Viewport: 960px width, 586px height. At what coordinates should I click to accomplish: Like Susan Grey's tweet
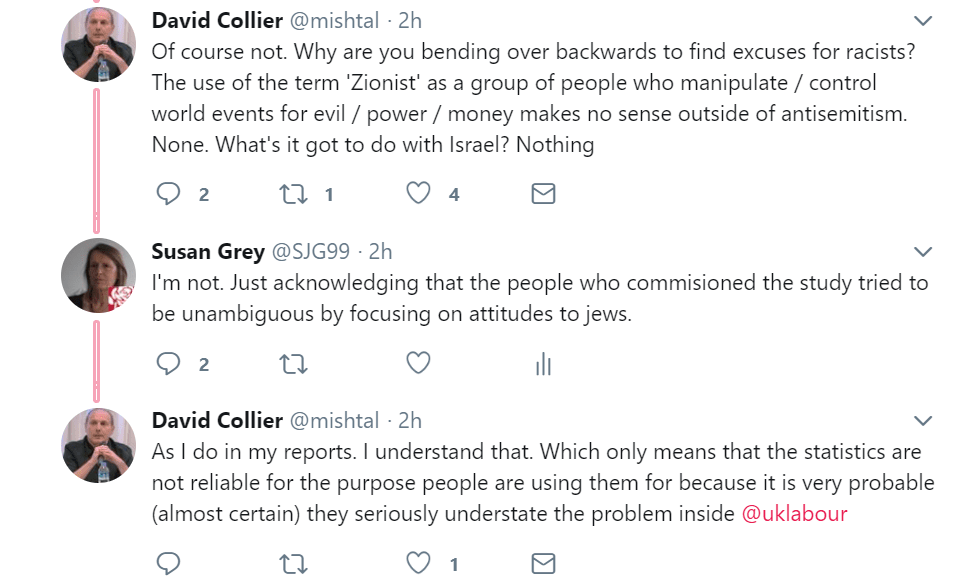(418, 364)
